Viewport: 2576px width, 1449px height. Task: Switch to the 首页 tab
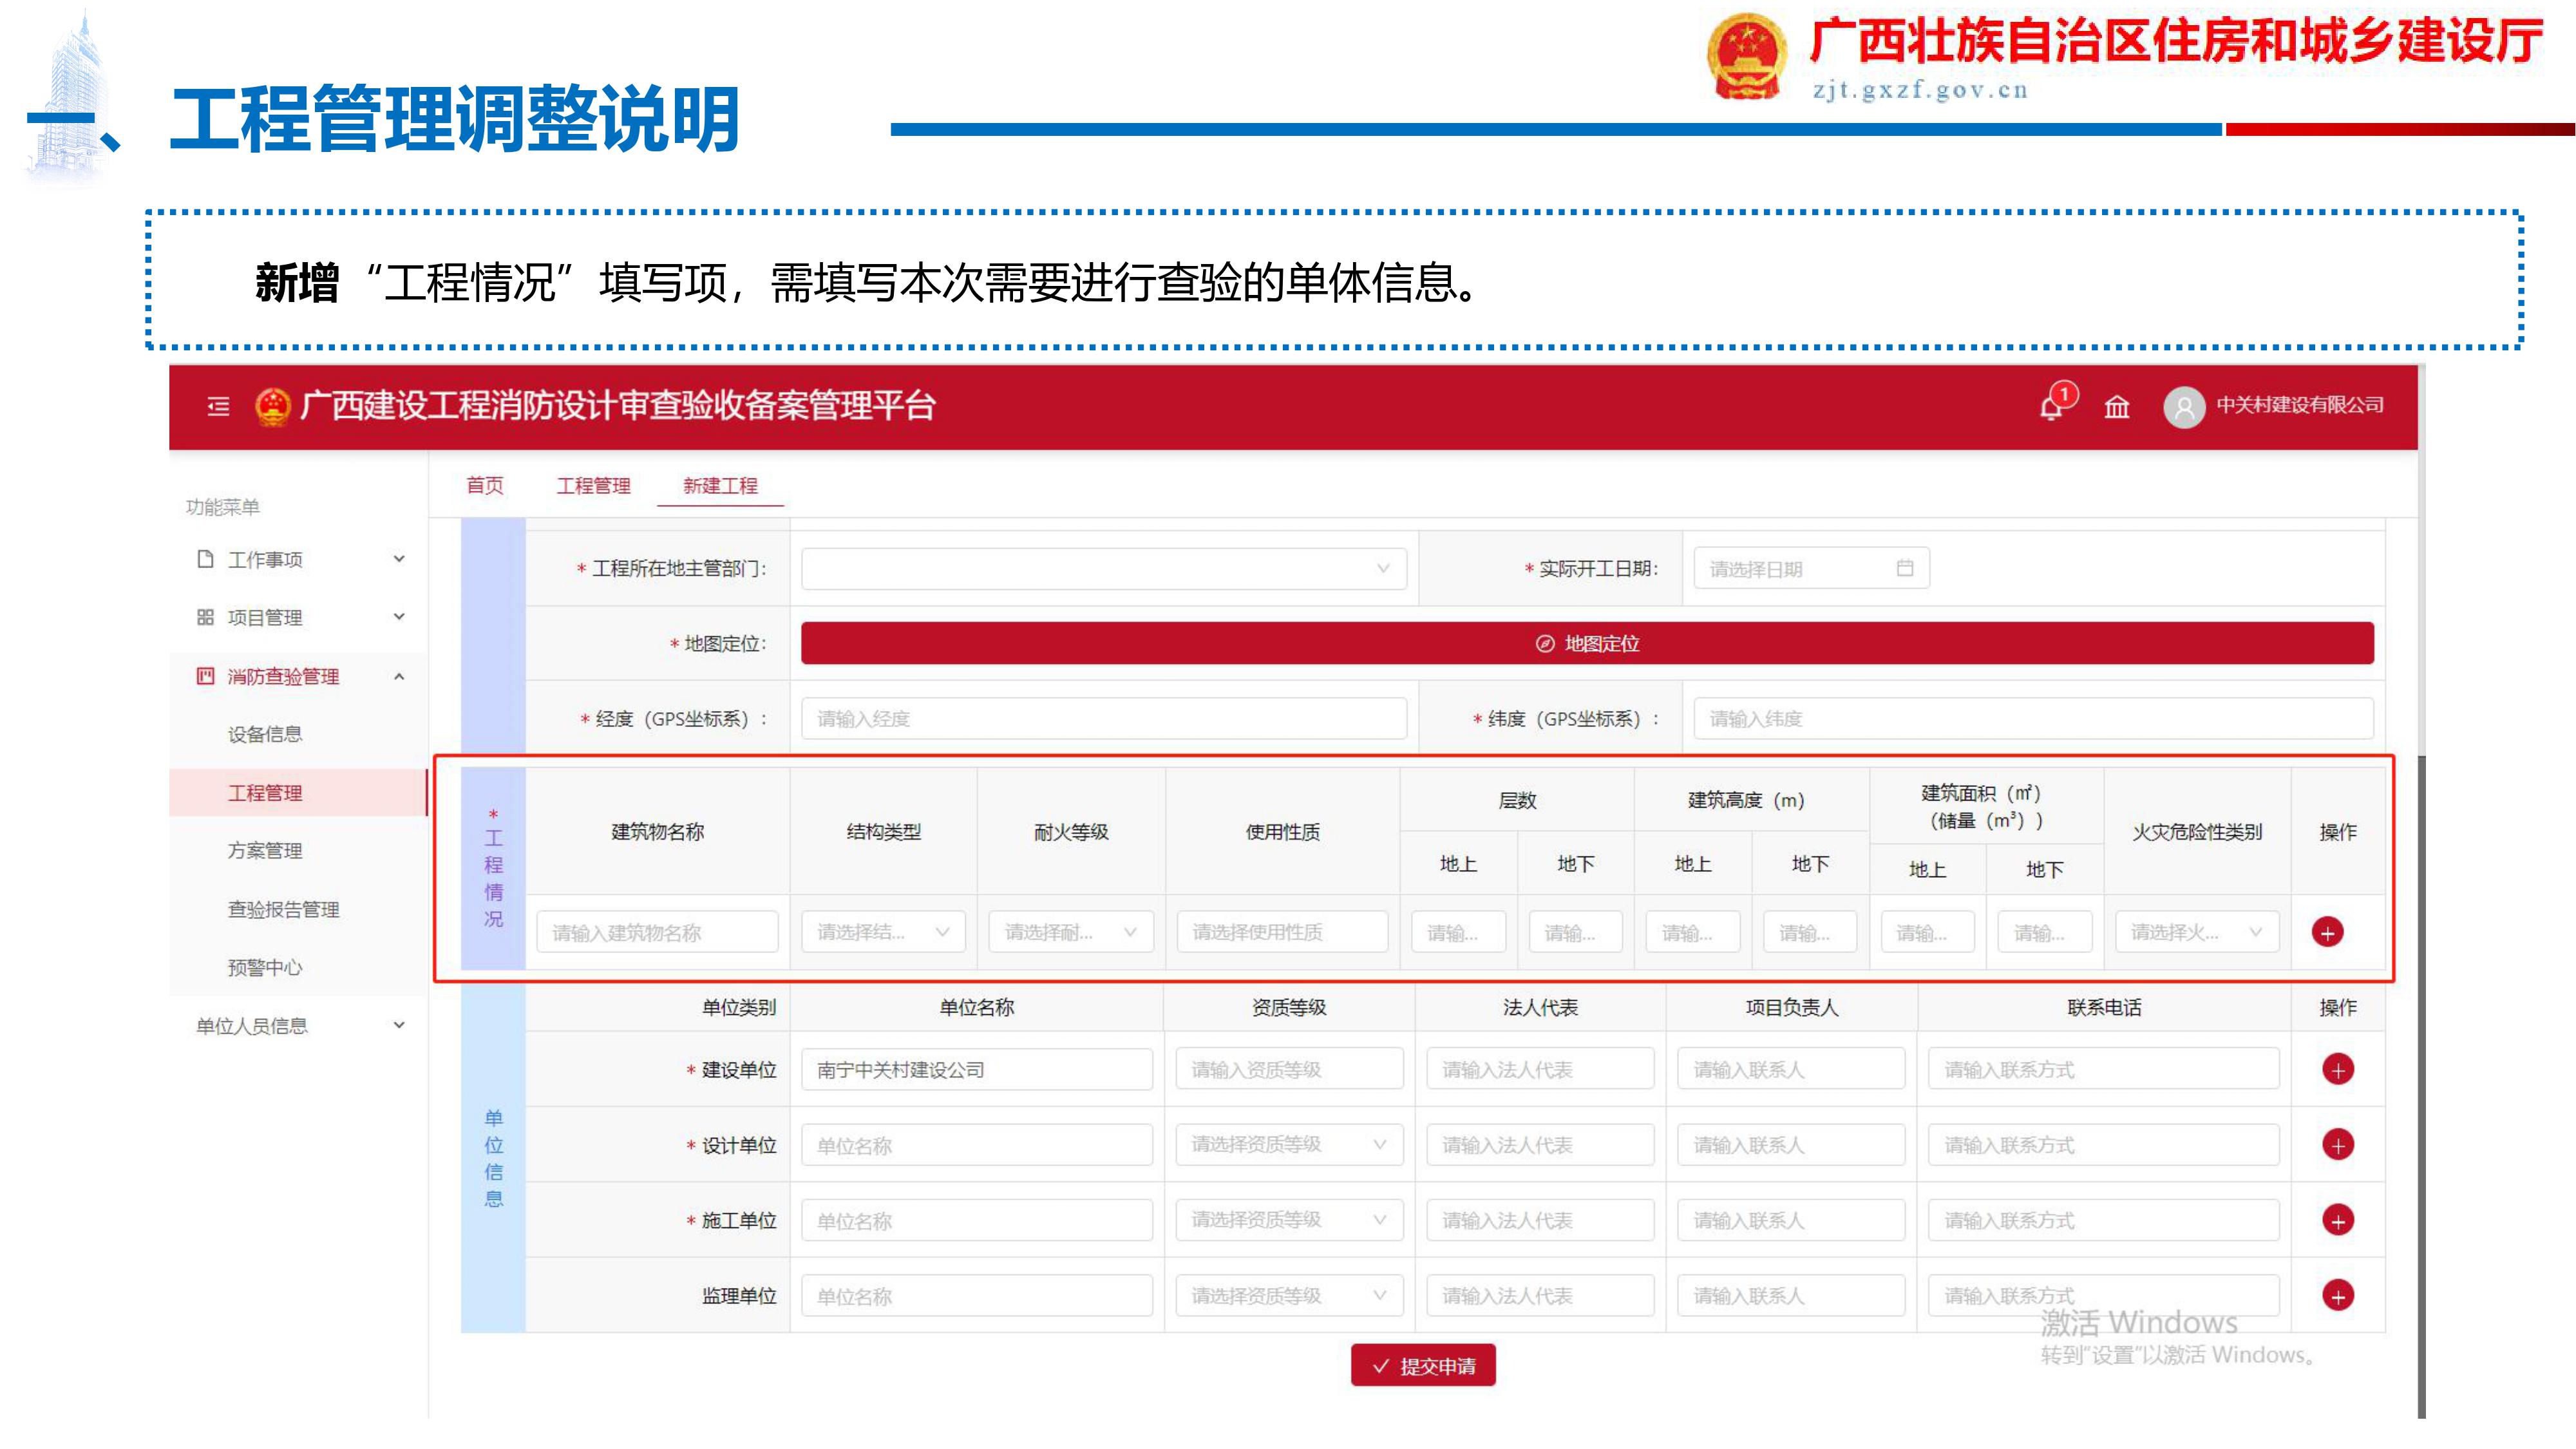point(485,485)
